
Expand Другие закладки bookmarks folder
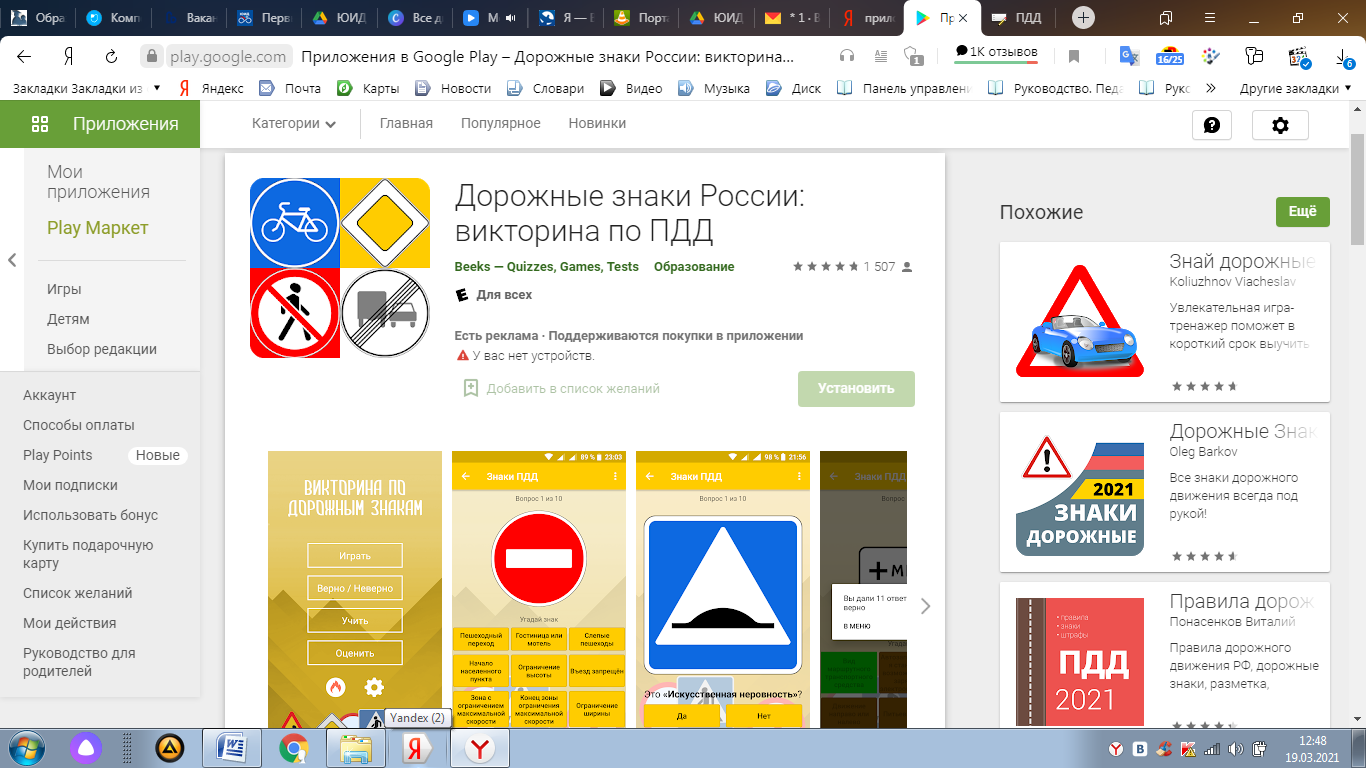[x=1295, y=88]
